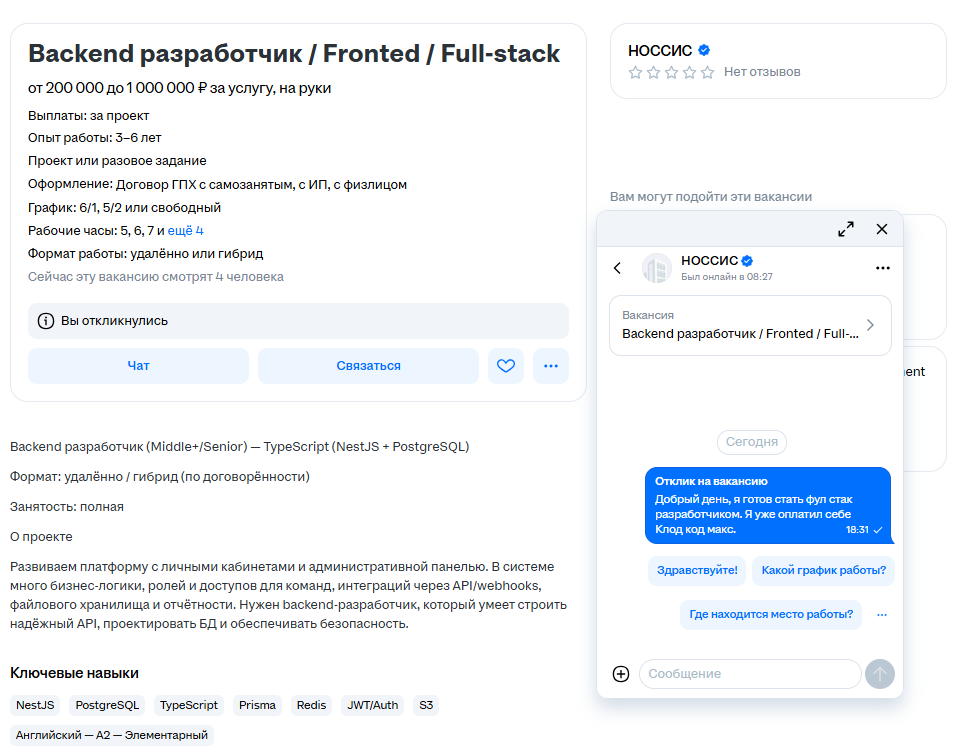This screenshot has height=750, width=962.
Task: Pick quick reply Где находится место работы?
Action: pos(771,614)
